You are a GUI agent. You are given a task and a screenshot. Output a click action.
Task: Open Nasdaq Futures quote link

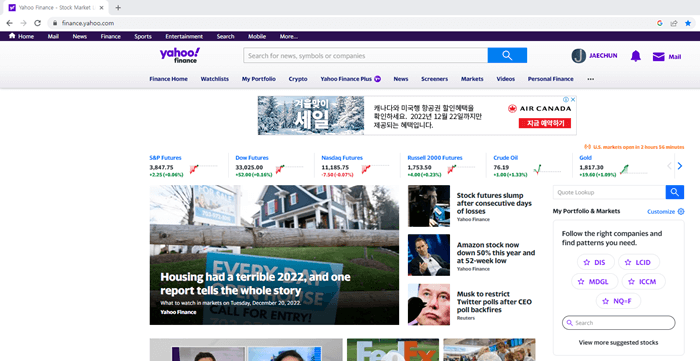(342, 158)
